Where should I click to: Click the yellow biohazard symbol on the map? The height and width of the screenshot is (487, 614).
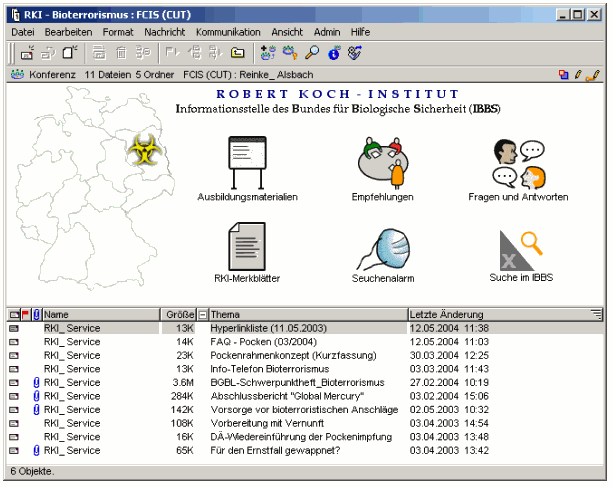click(144, 149)
